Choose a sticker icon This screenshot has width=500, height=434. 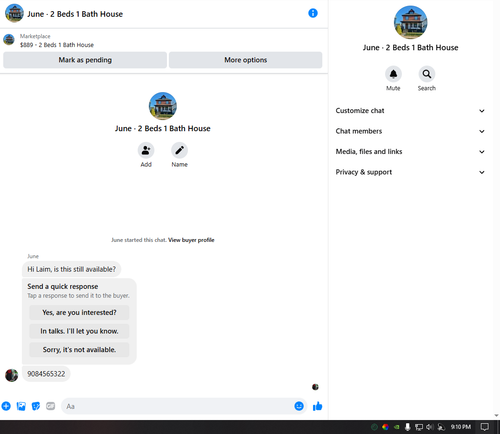[x=36, y=406]
